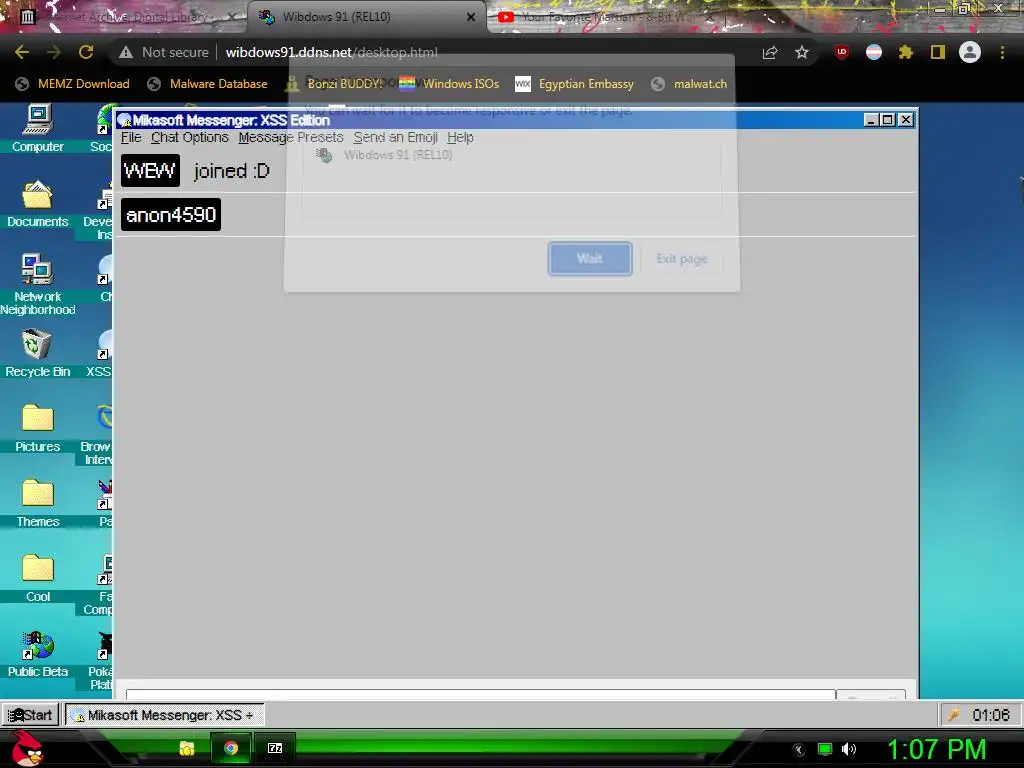Open File Explorer in host taskbar
The image size is (1024, 768).
(187, 748)
